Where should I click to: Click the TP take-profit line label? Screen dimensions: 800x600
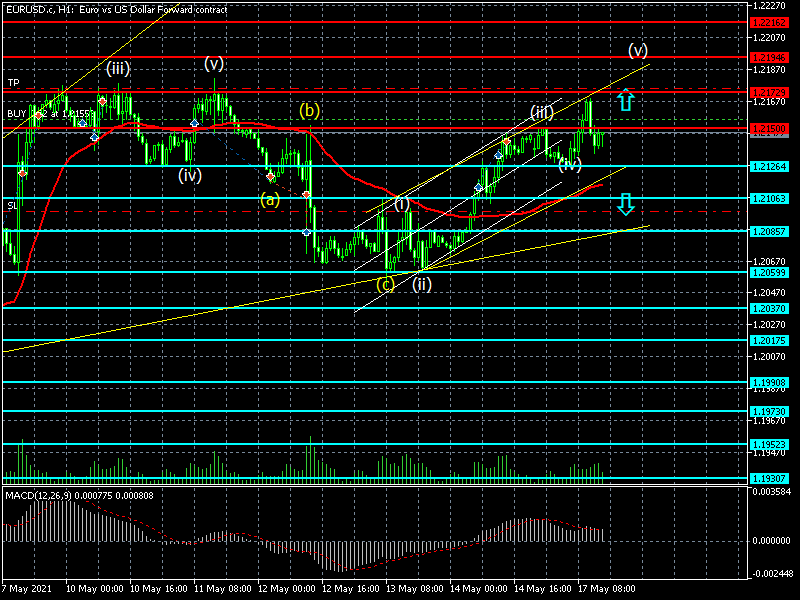[x=13, y=83]
